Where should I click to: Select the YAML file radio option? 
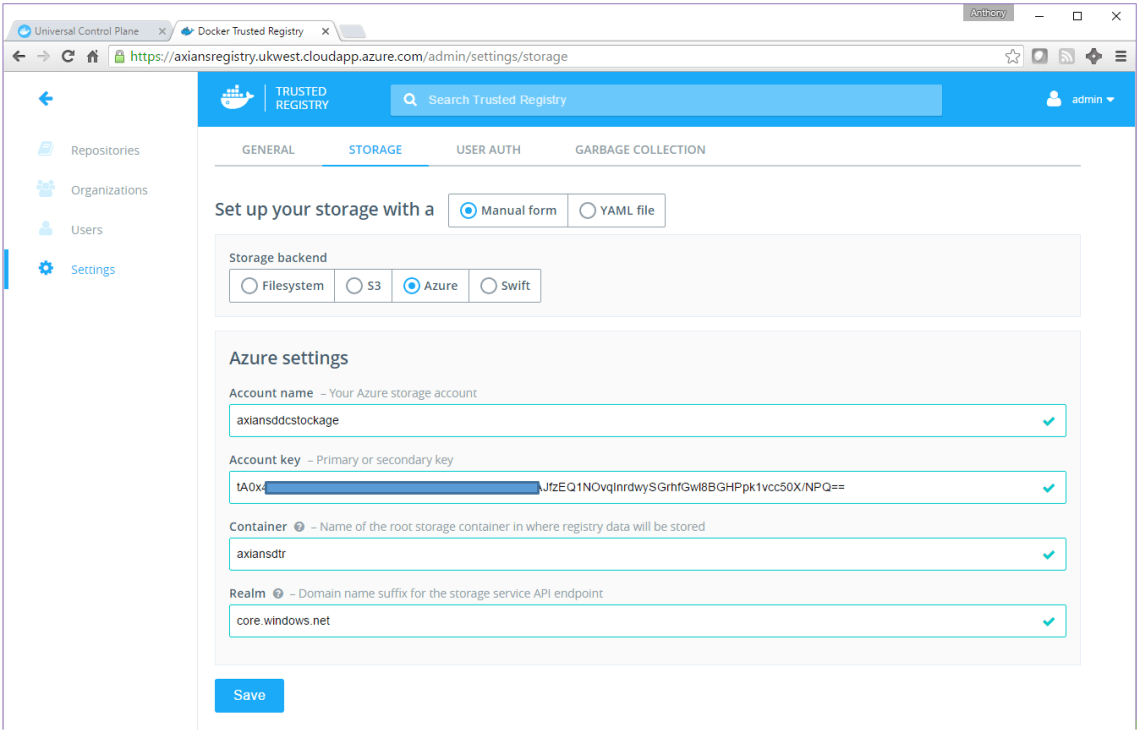588,211
